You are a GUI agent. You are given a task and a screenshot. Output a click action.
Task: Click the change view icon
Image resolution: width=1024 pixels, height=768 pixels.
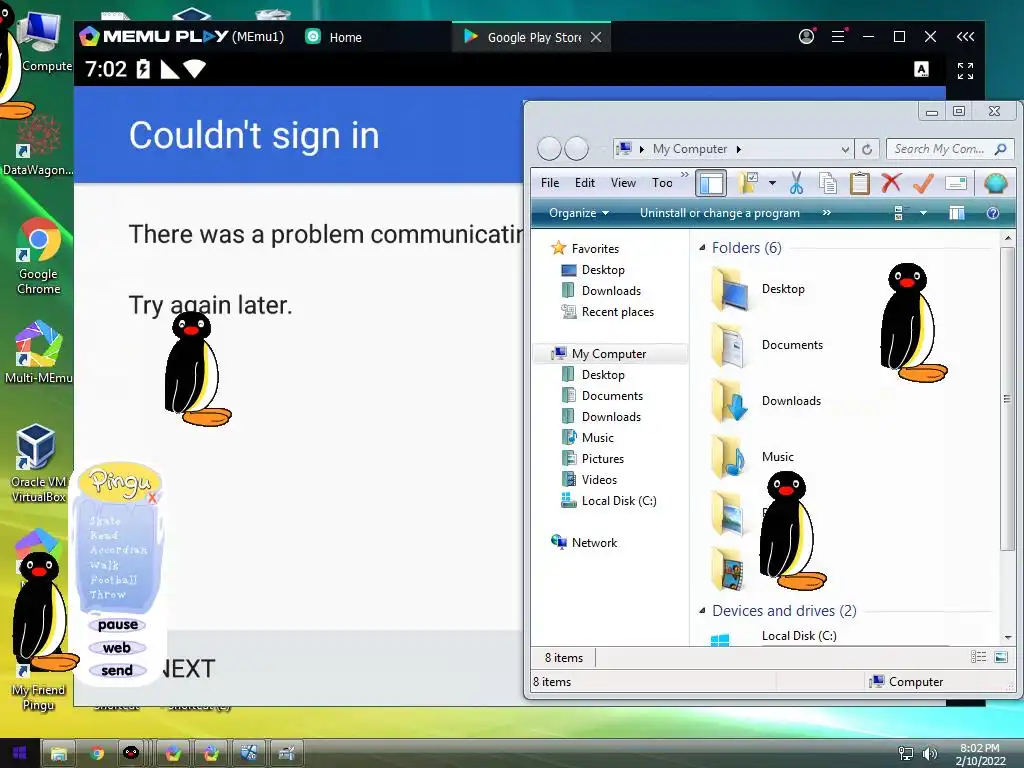click(x=899, y=213)
